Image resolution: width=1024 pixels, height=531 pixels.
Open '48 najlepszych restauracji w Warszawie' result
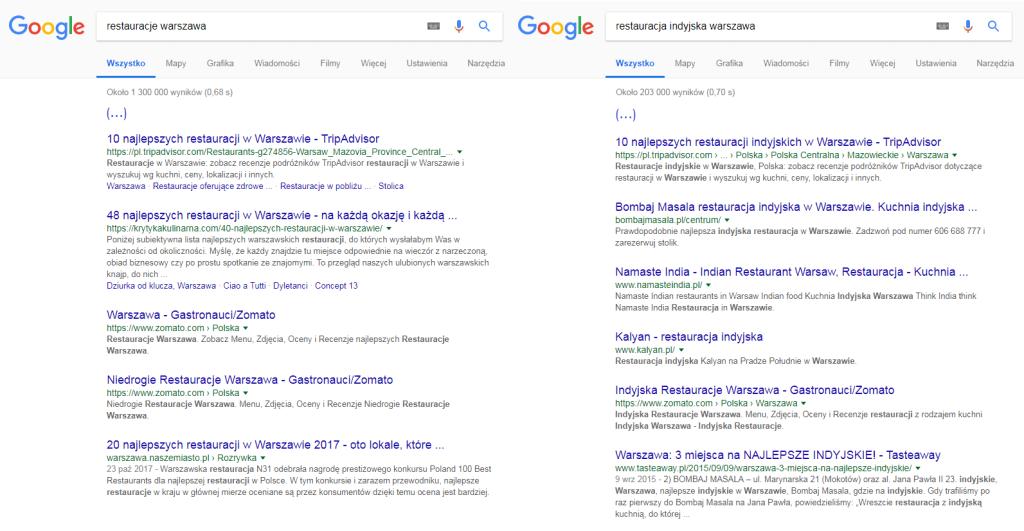[281, 215]
